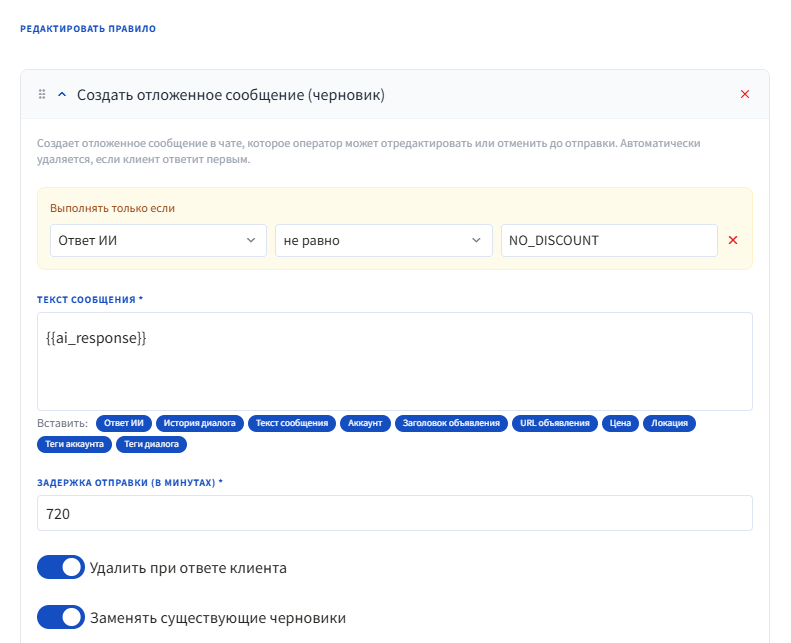Image resolution: width=791 pixels, height=643 pixels.
Task: Insert the 'Ответ ИИ' variable chip
Action: point(124,423)
